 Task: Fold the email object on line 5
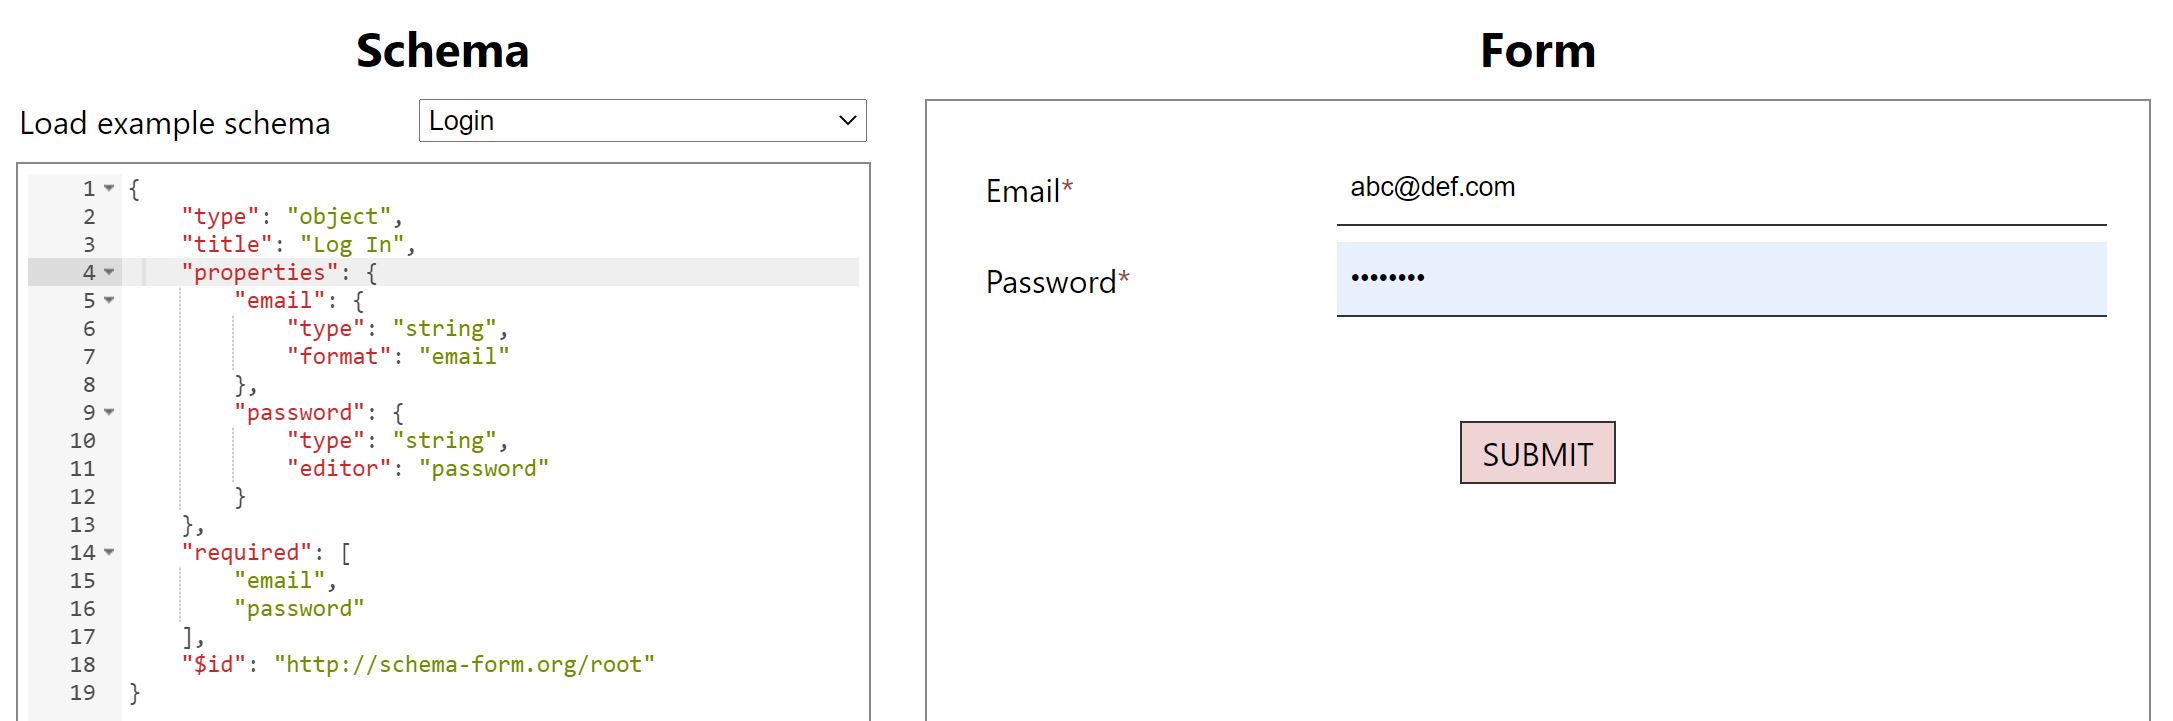(109, 300)
